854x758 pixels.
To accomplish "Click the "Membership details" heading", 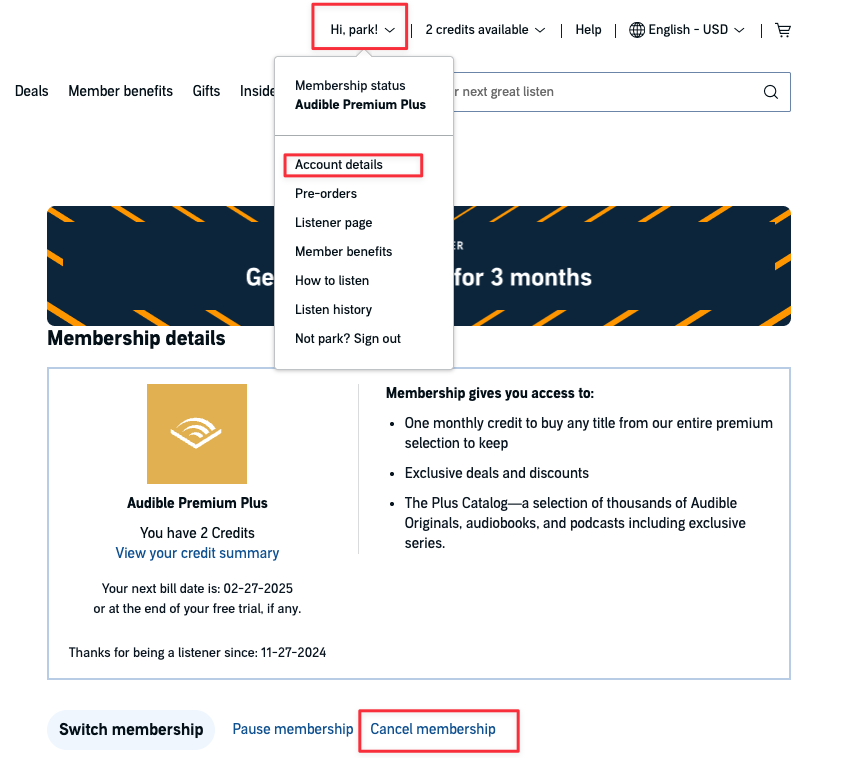I will (x=136, y=338).
